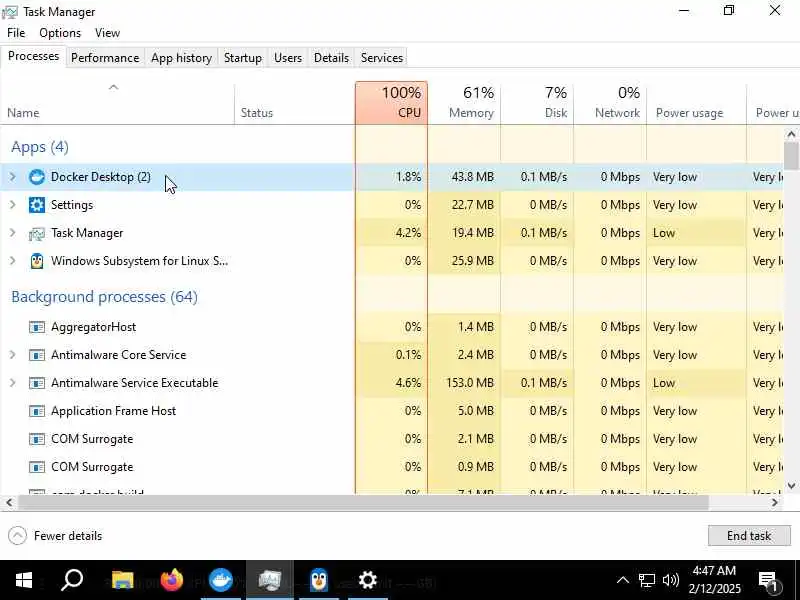Switch to the Users tab
The width and height of the screenshot is (800, 600).
coord(288,58)
